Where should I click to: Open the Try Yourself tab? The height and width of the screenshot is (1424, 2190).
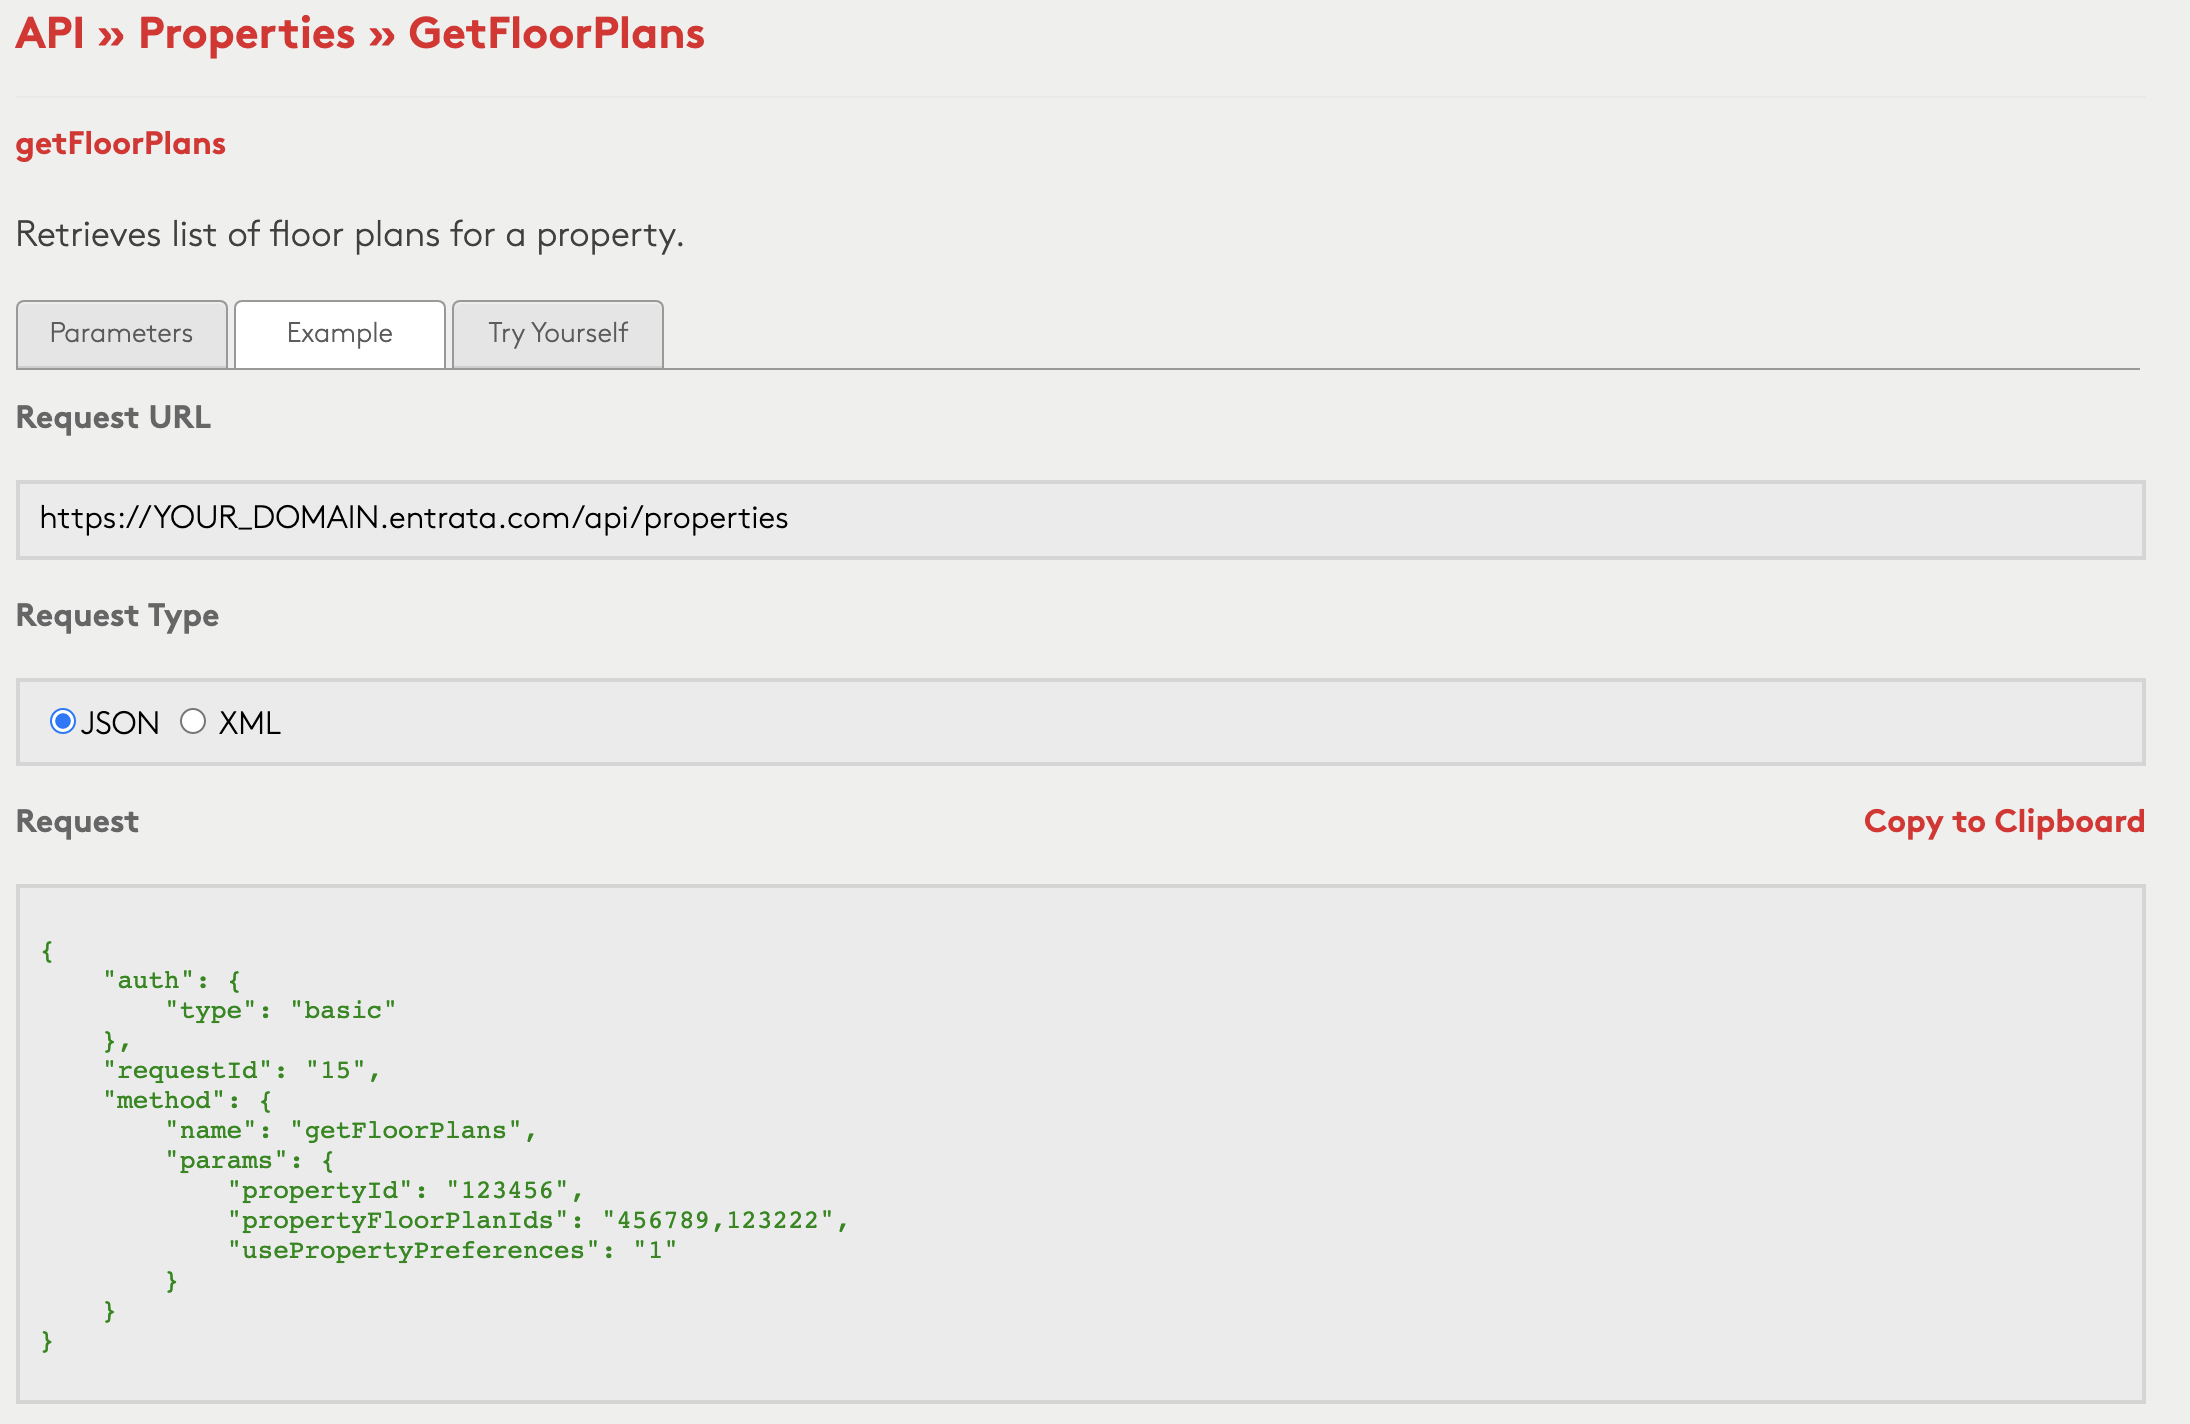point(557,333)
